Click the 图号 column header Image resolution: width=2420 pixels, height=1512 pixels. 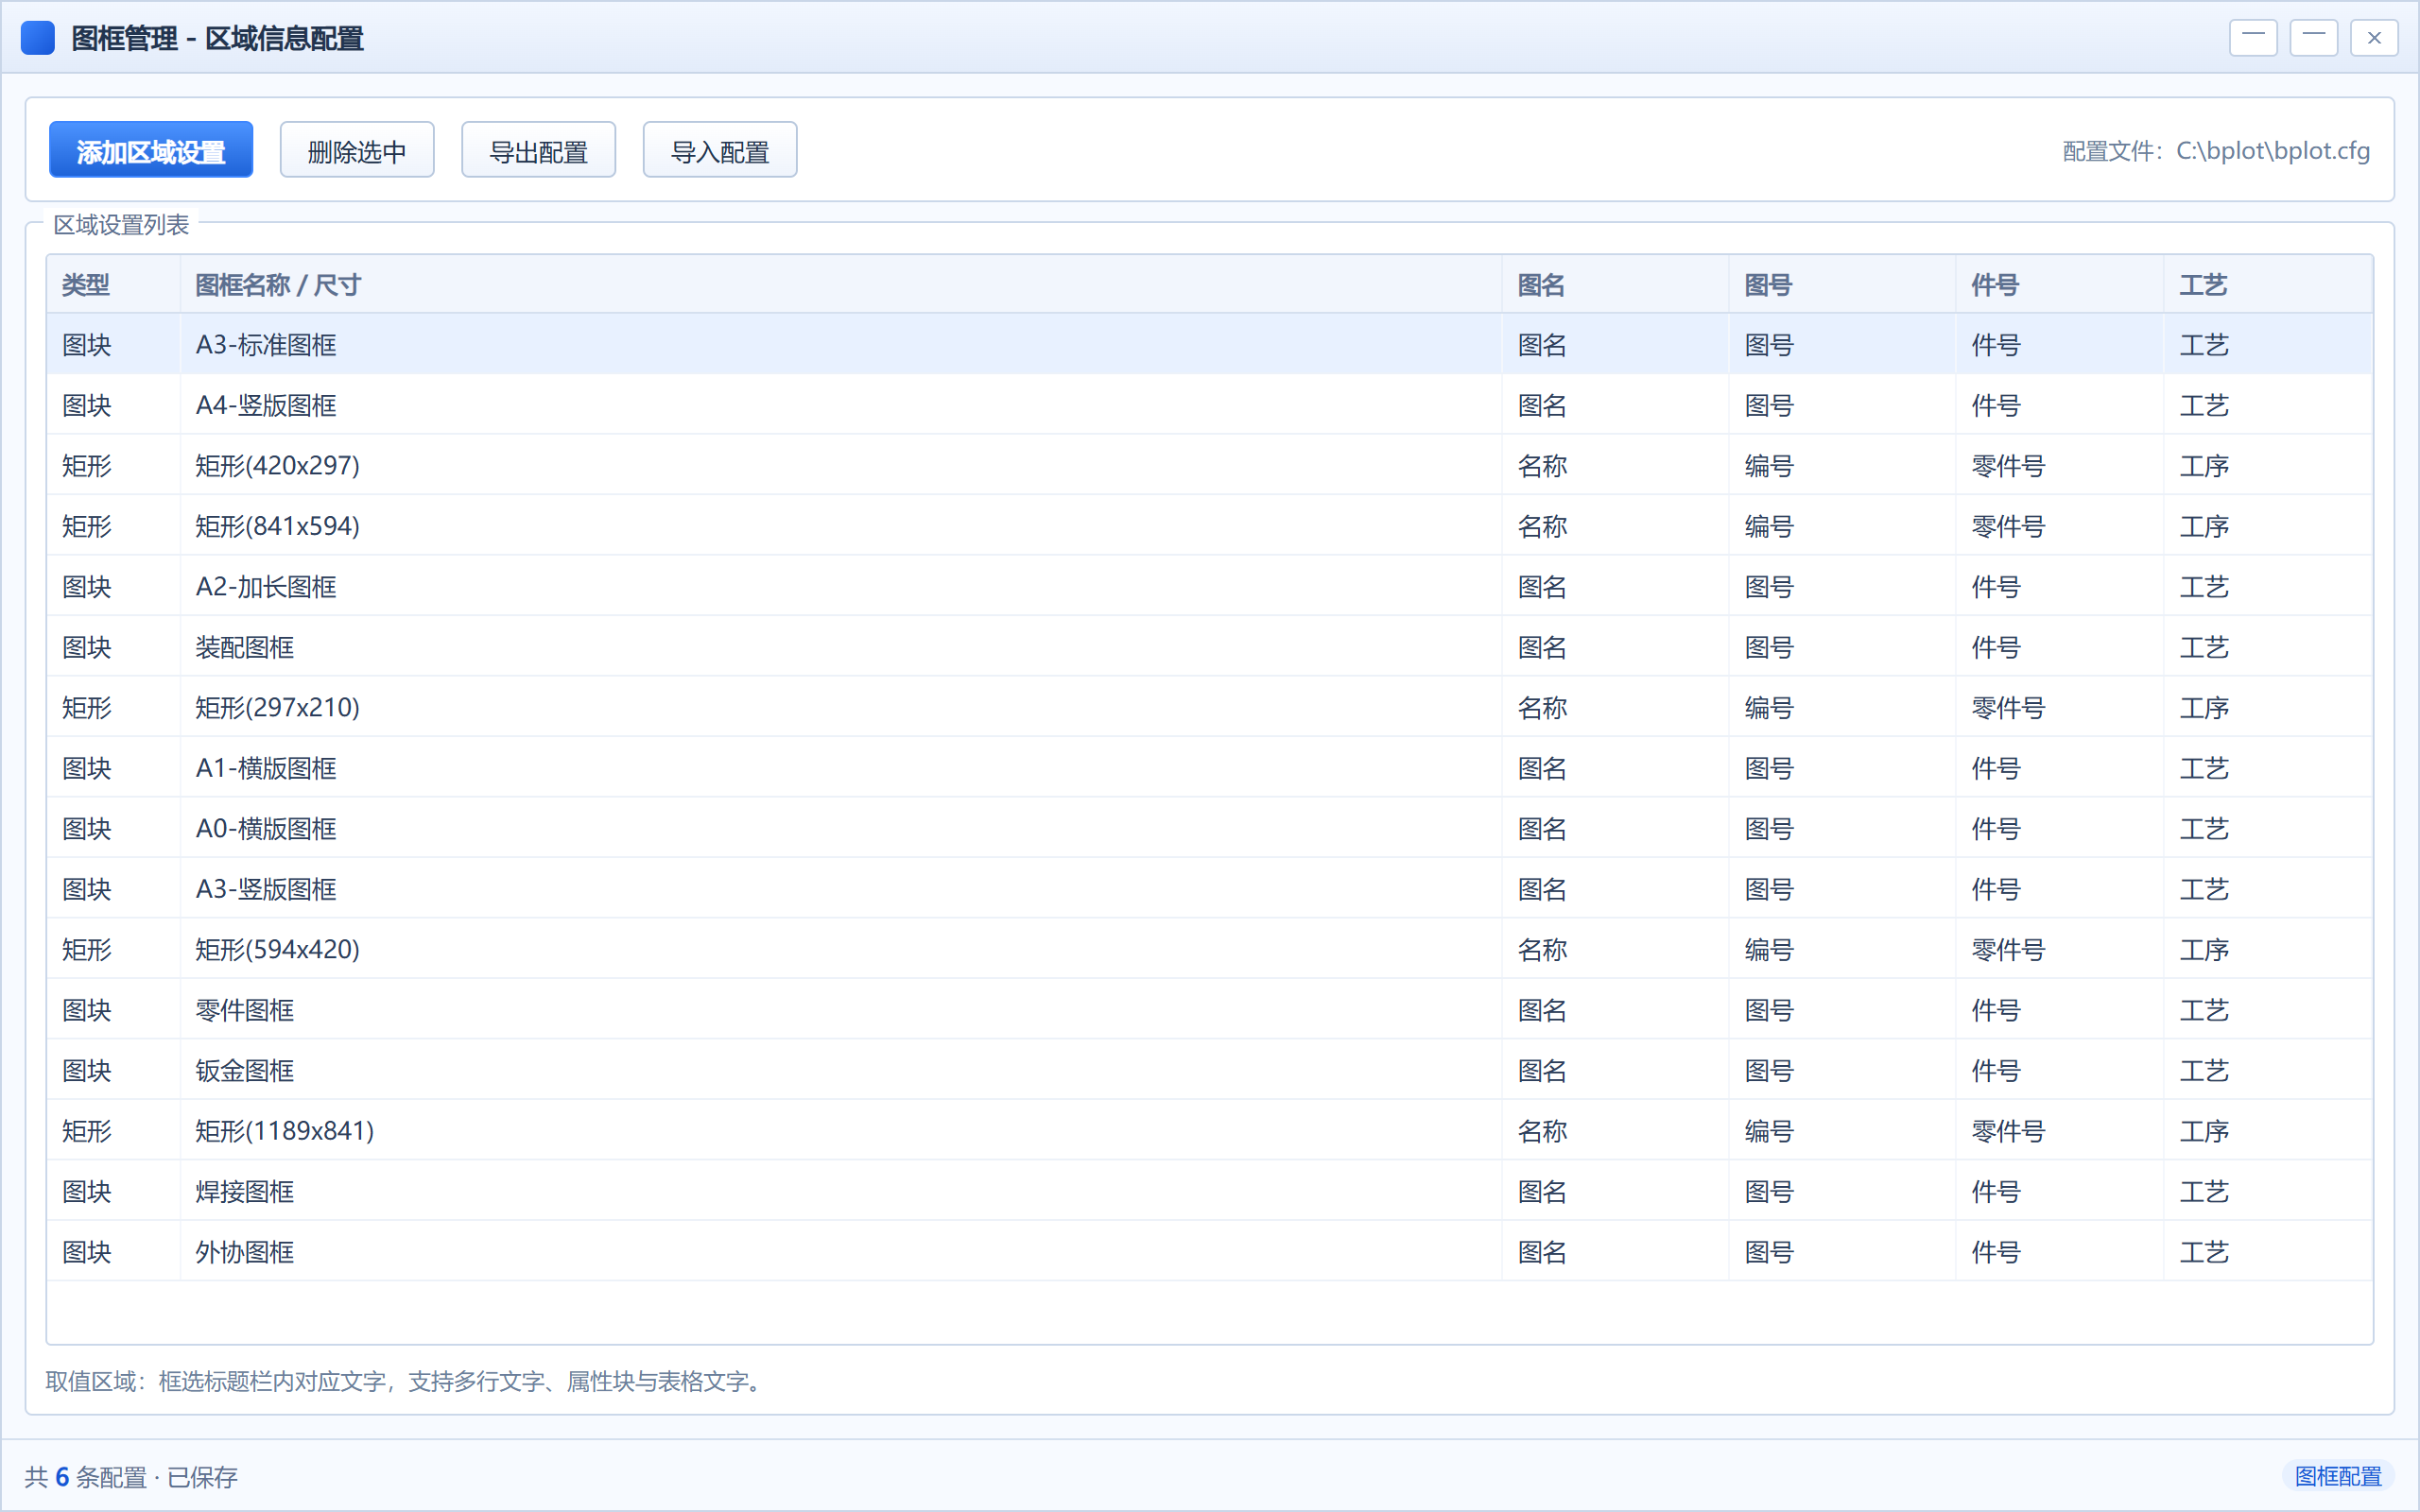pyautogui.click(x=1842, y=285)
